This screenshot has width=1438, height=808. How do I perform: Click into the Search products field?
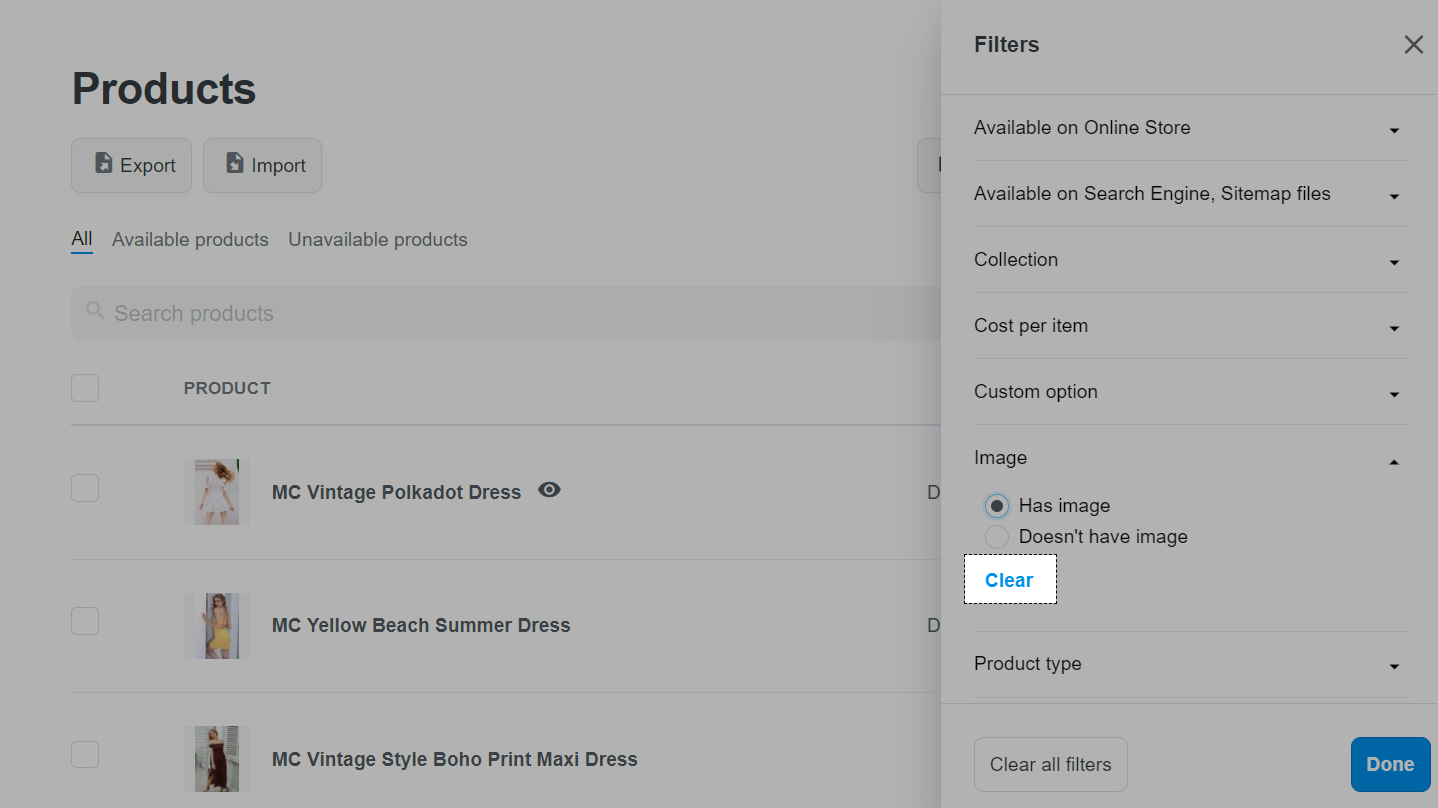[505, 313]
